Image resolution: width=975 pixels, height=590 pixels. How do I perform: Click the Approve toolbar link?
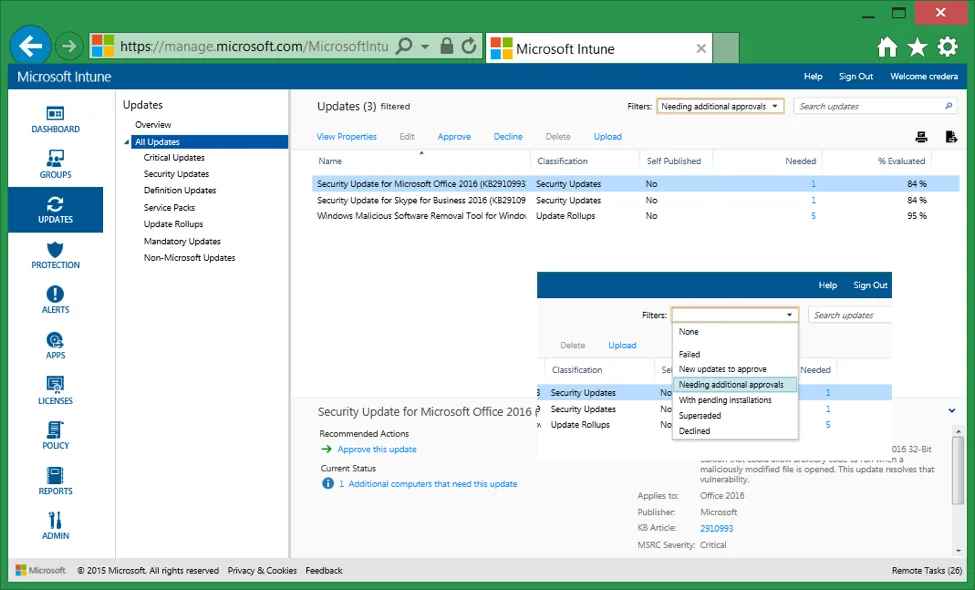[454, 137]
